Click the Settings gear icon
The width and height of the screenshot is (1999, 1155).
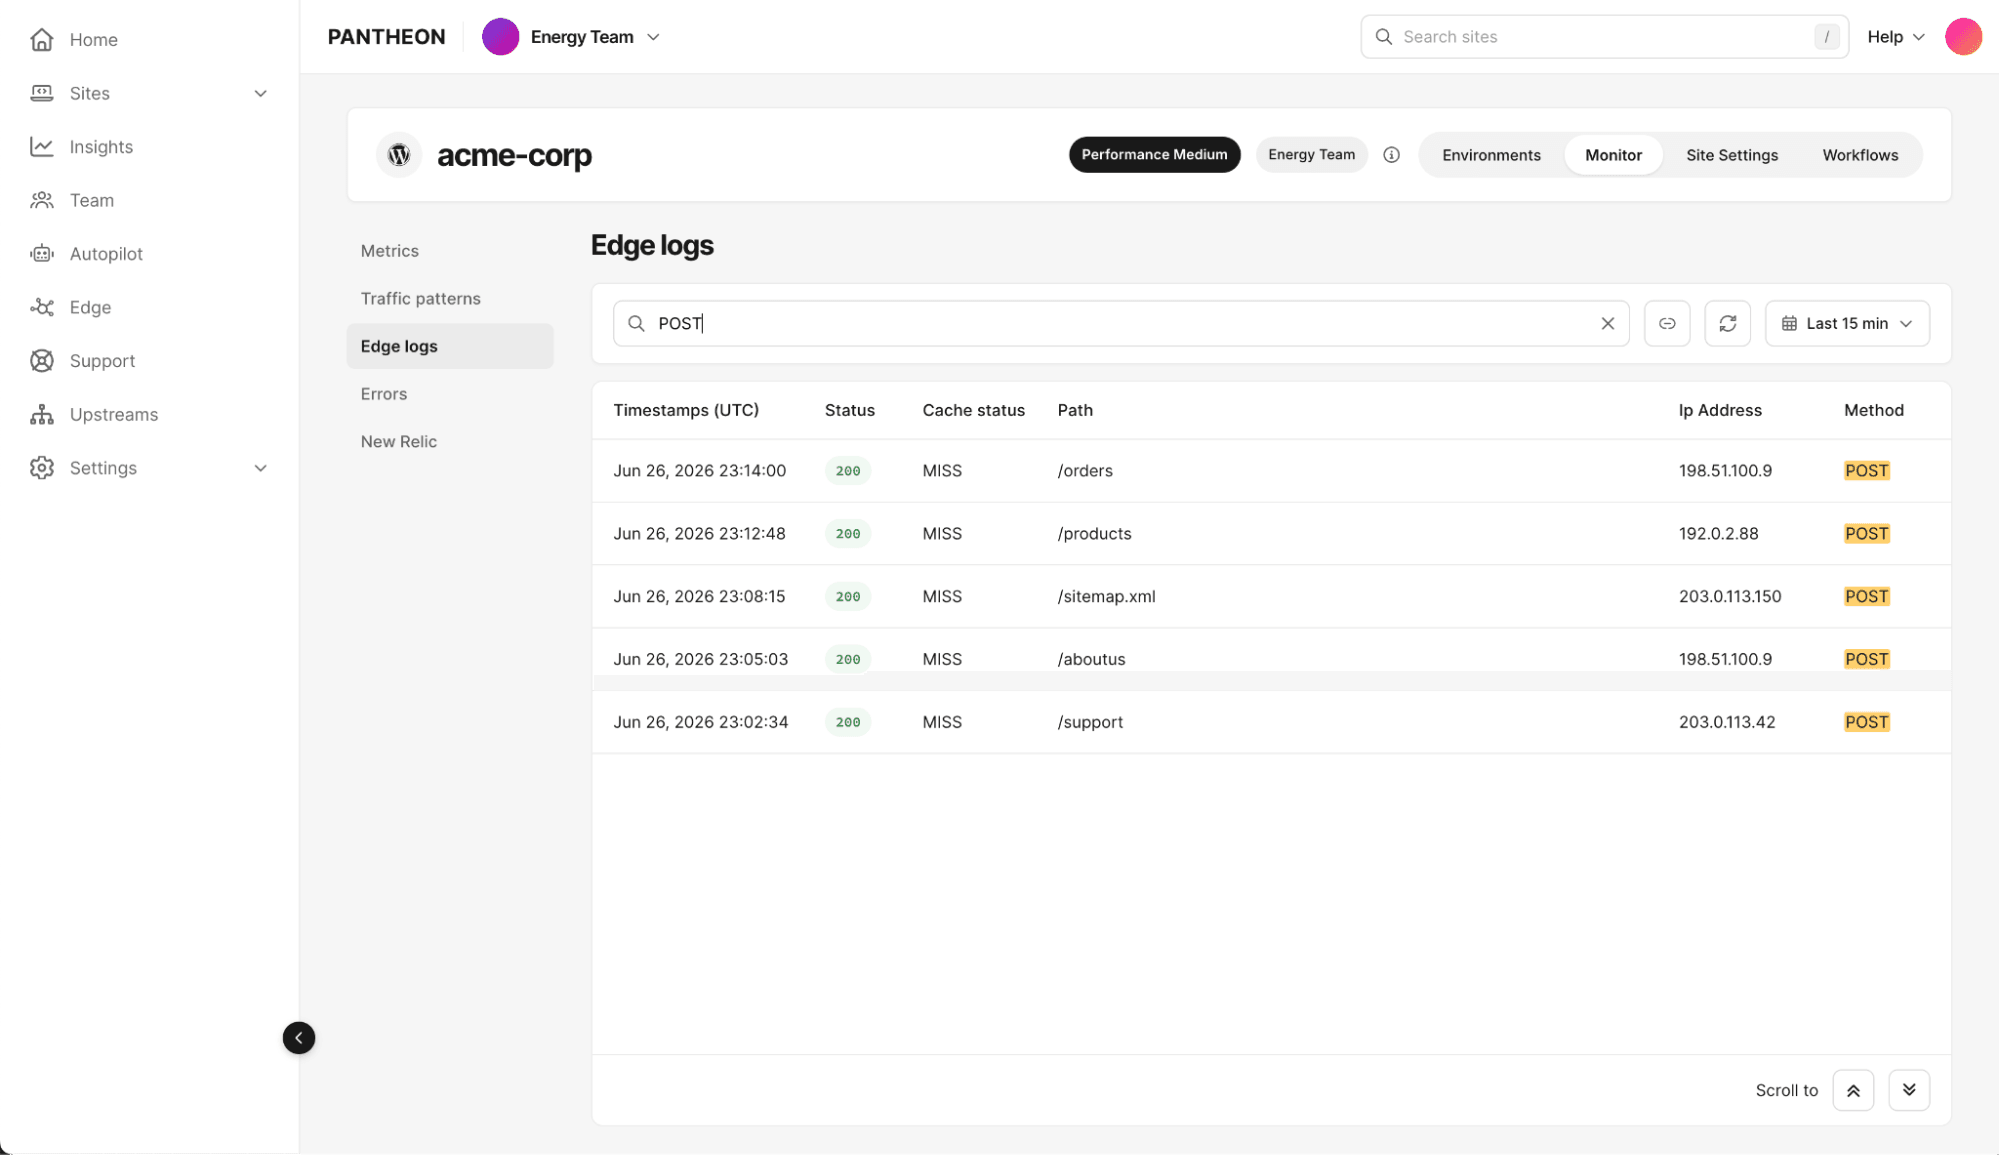pos(41,467)
